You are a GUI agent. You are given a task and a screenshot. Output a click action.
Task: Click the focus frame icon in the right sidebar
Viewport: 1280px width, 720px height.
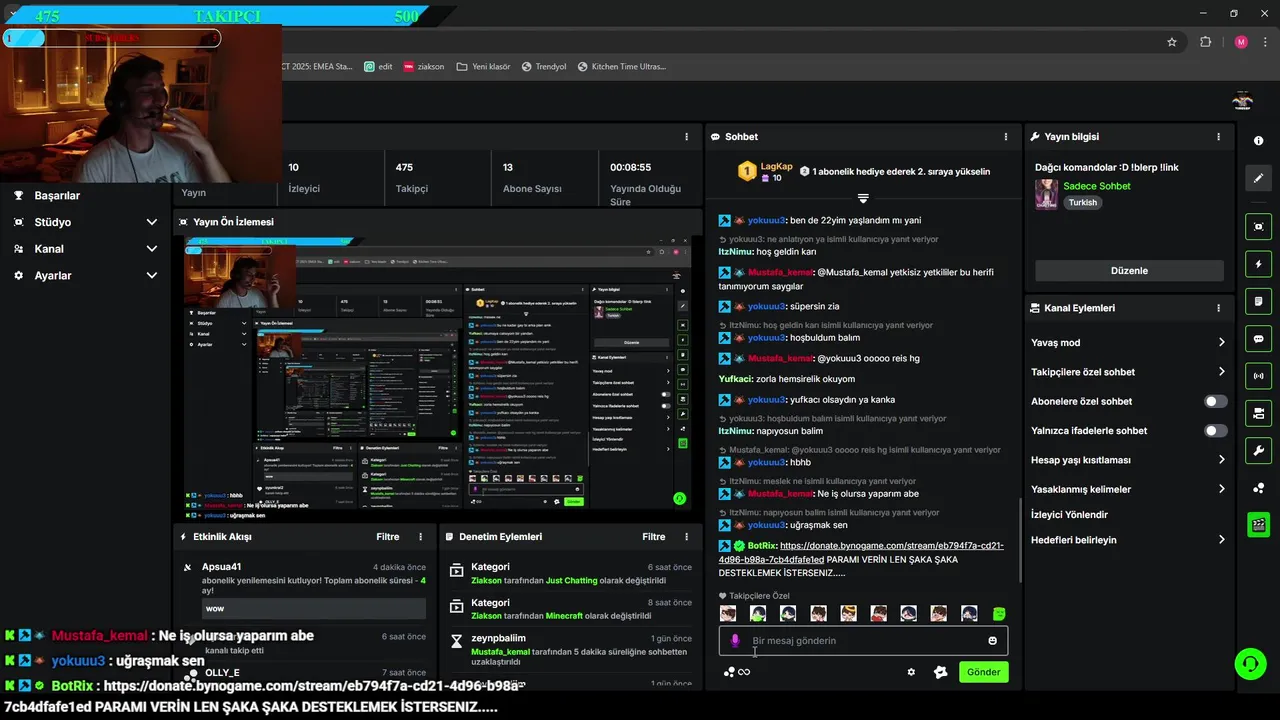pyautogui.click(x=1258, y=227)
